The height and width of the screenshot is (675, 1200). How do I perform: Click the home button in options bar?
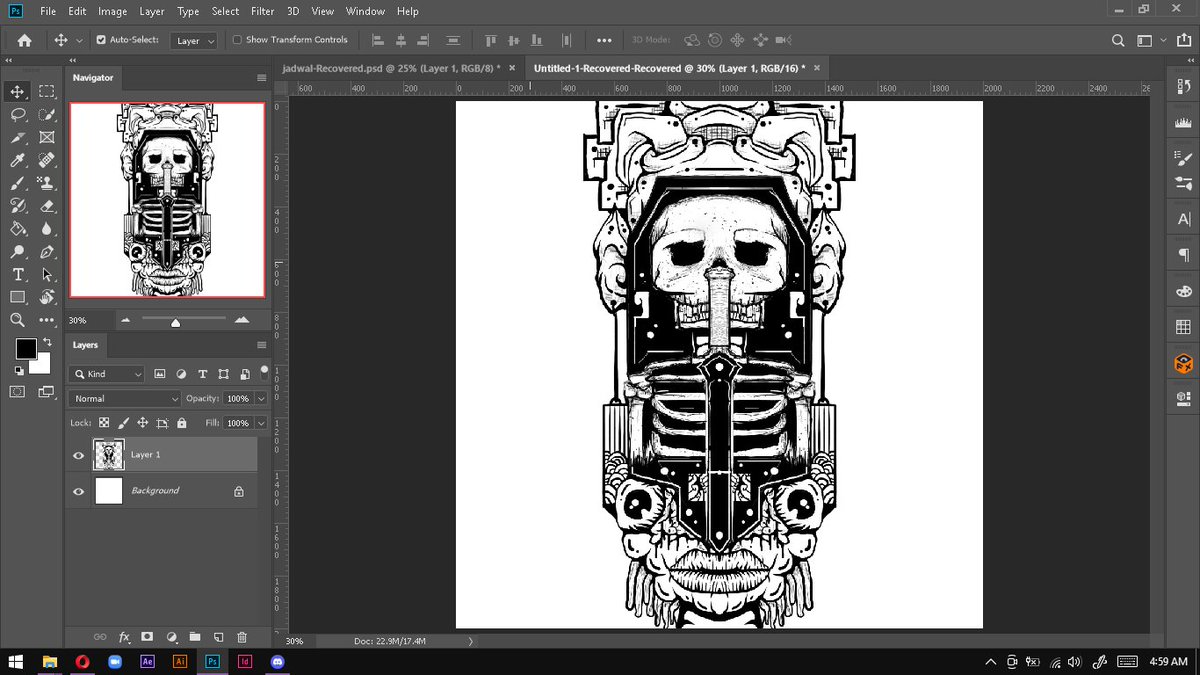24,41
